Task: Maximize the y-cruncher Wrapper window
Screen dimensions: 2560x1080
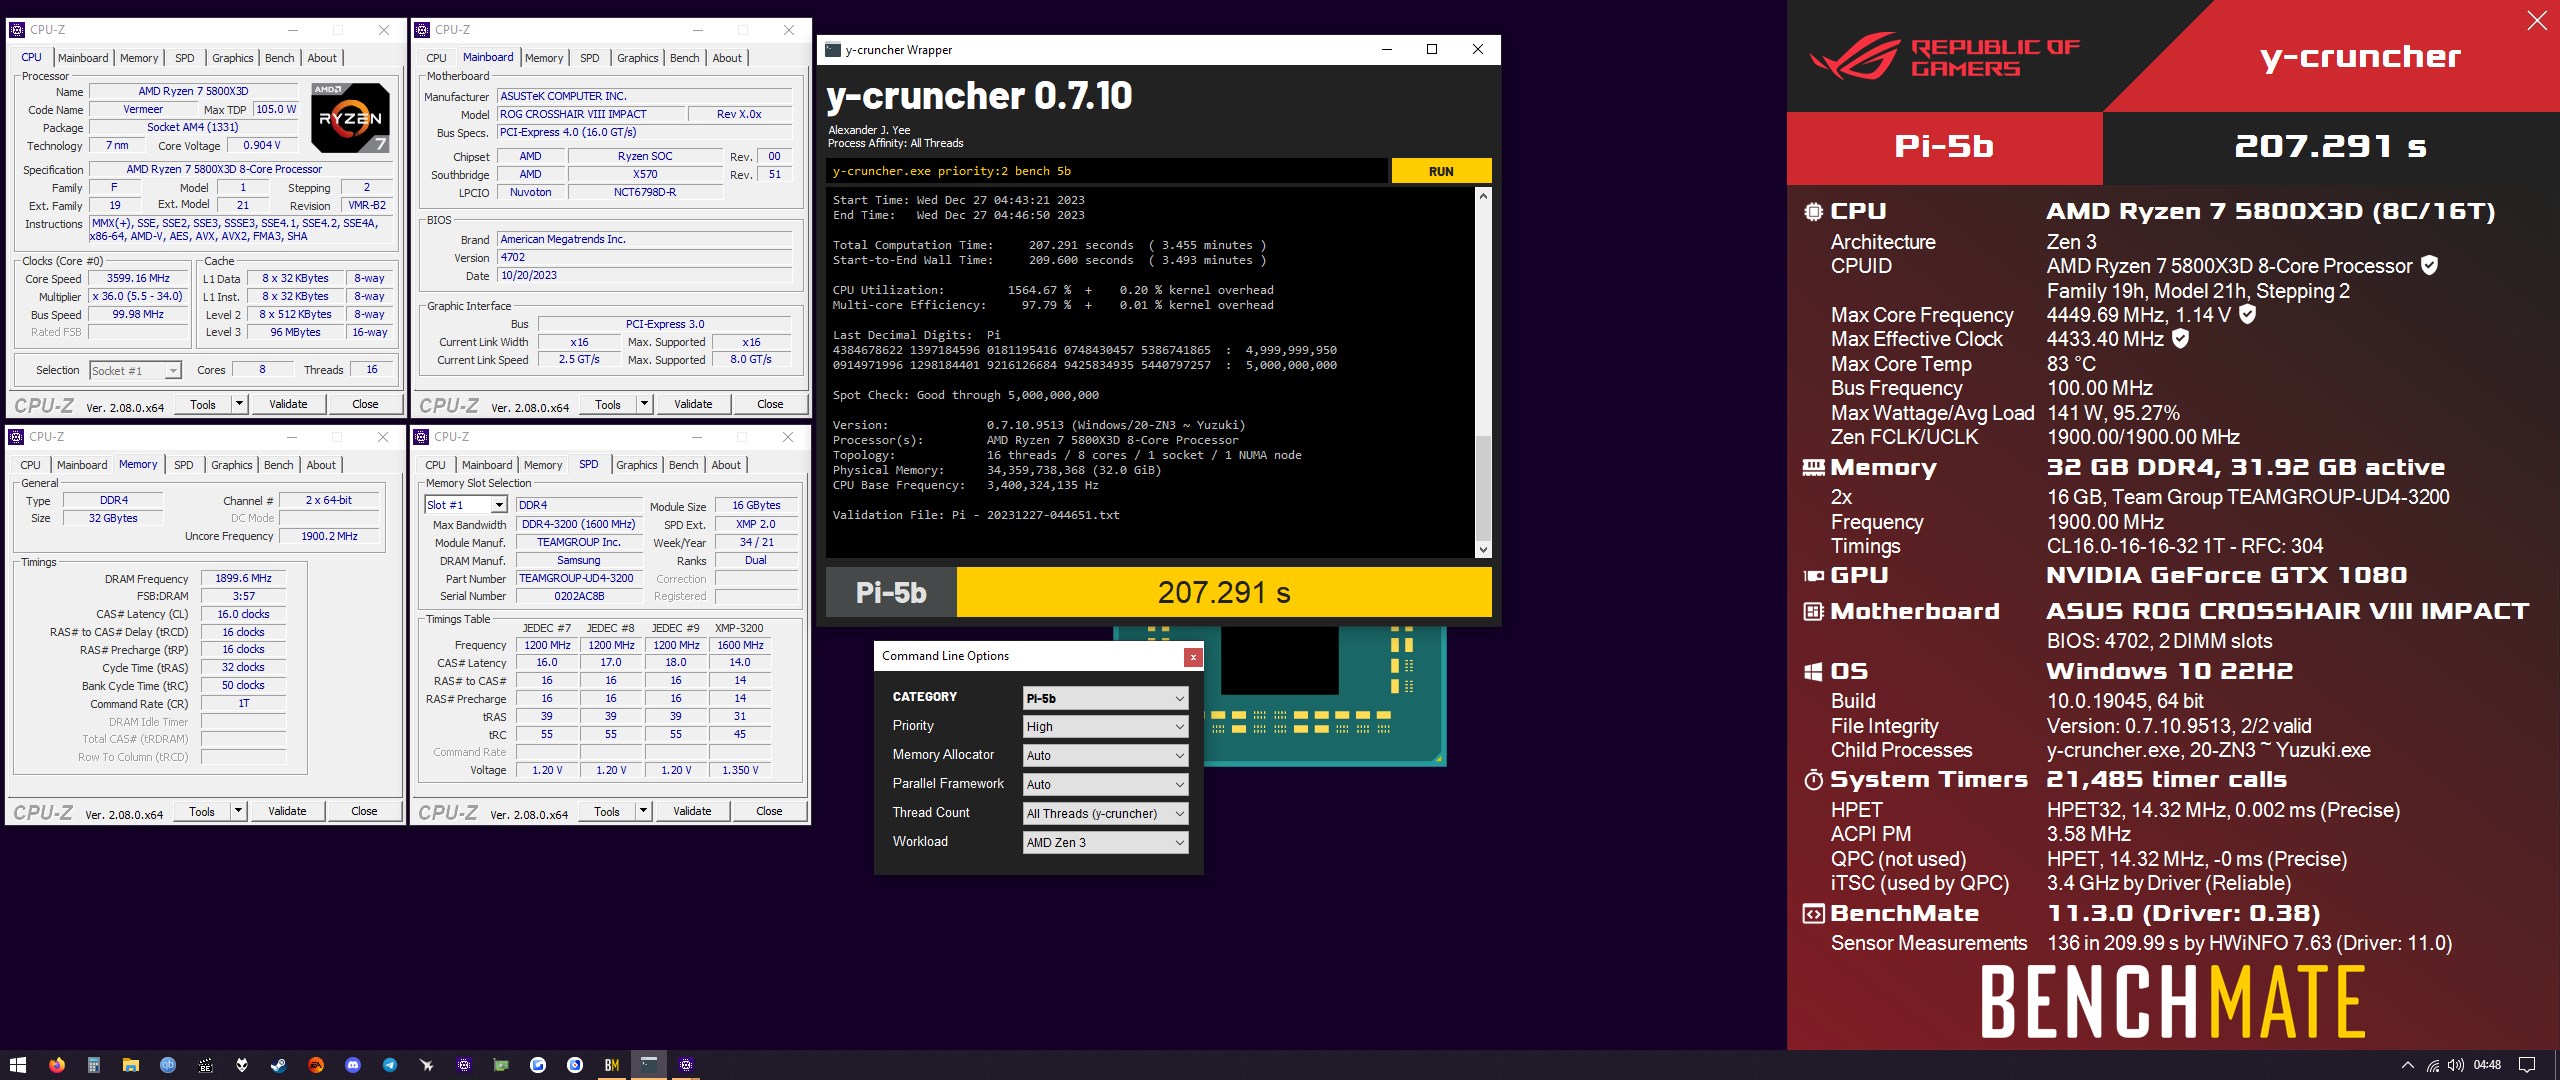Action: 1432,49
